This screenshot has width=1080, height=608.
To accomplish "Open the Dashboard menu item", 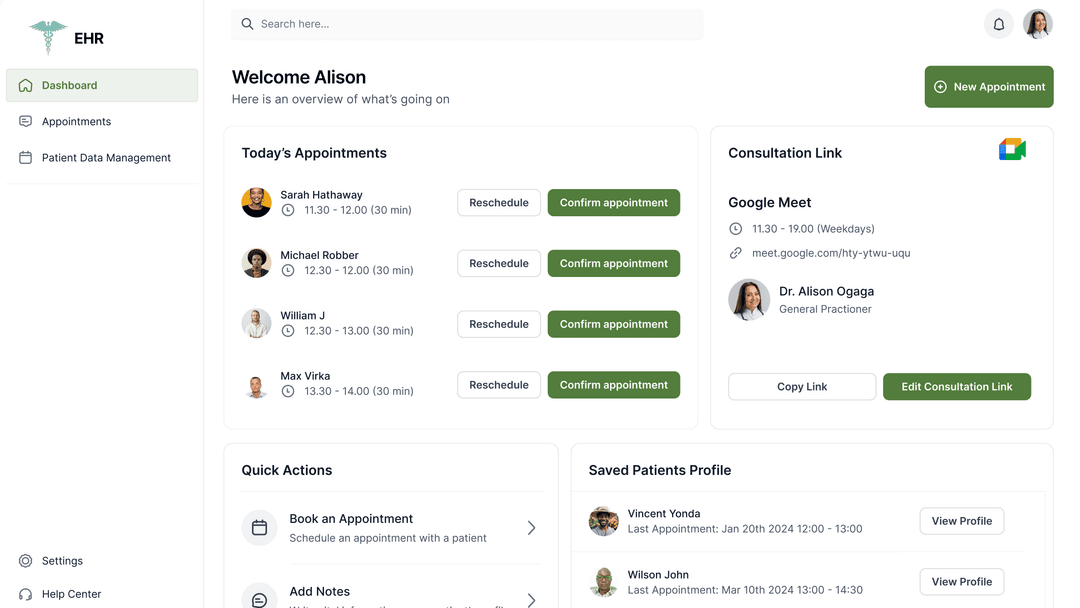I will [x=102, y=86].
